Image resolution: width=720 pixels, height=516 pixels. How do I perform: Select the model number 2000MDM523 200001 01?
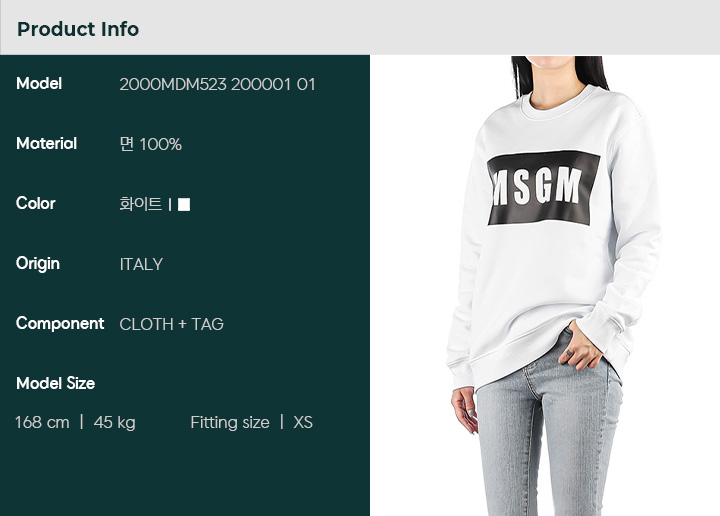217,84
